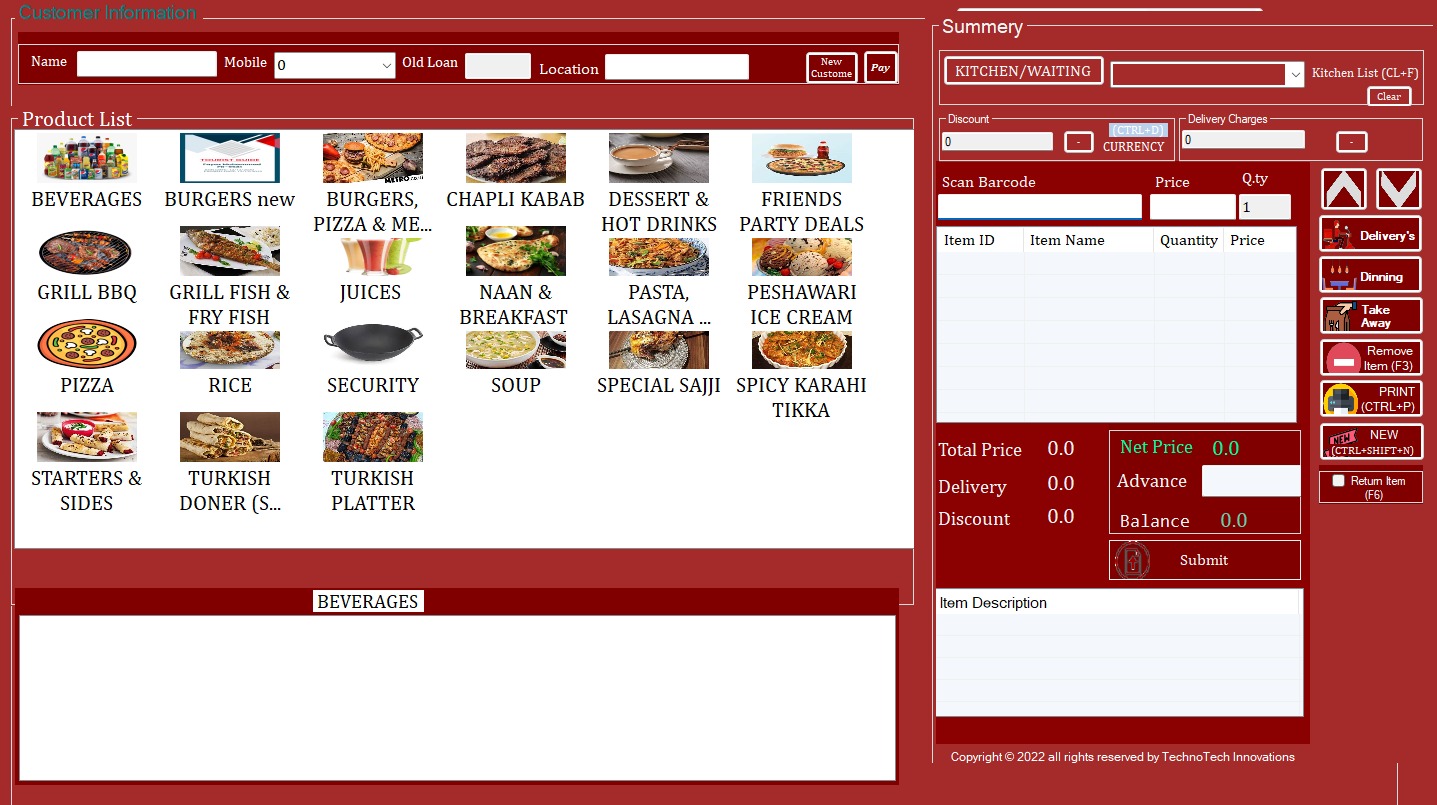This screenshot has height=805, width=1437.
Task: Choose the Take Away order type
Action: tap(1370, 316)
